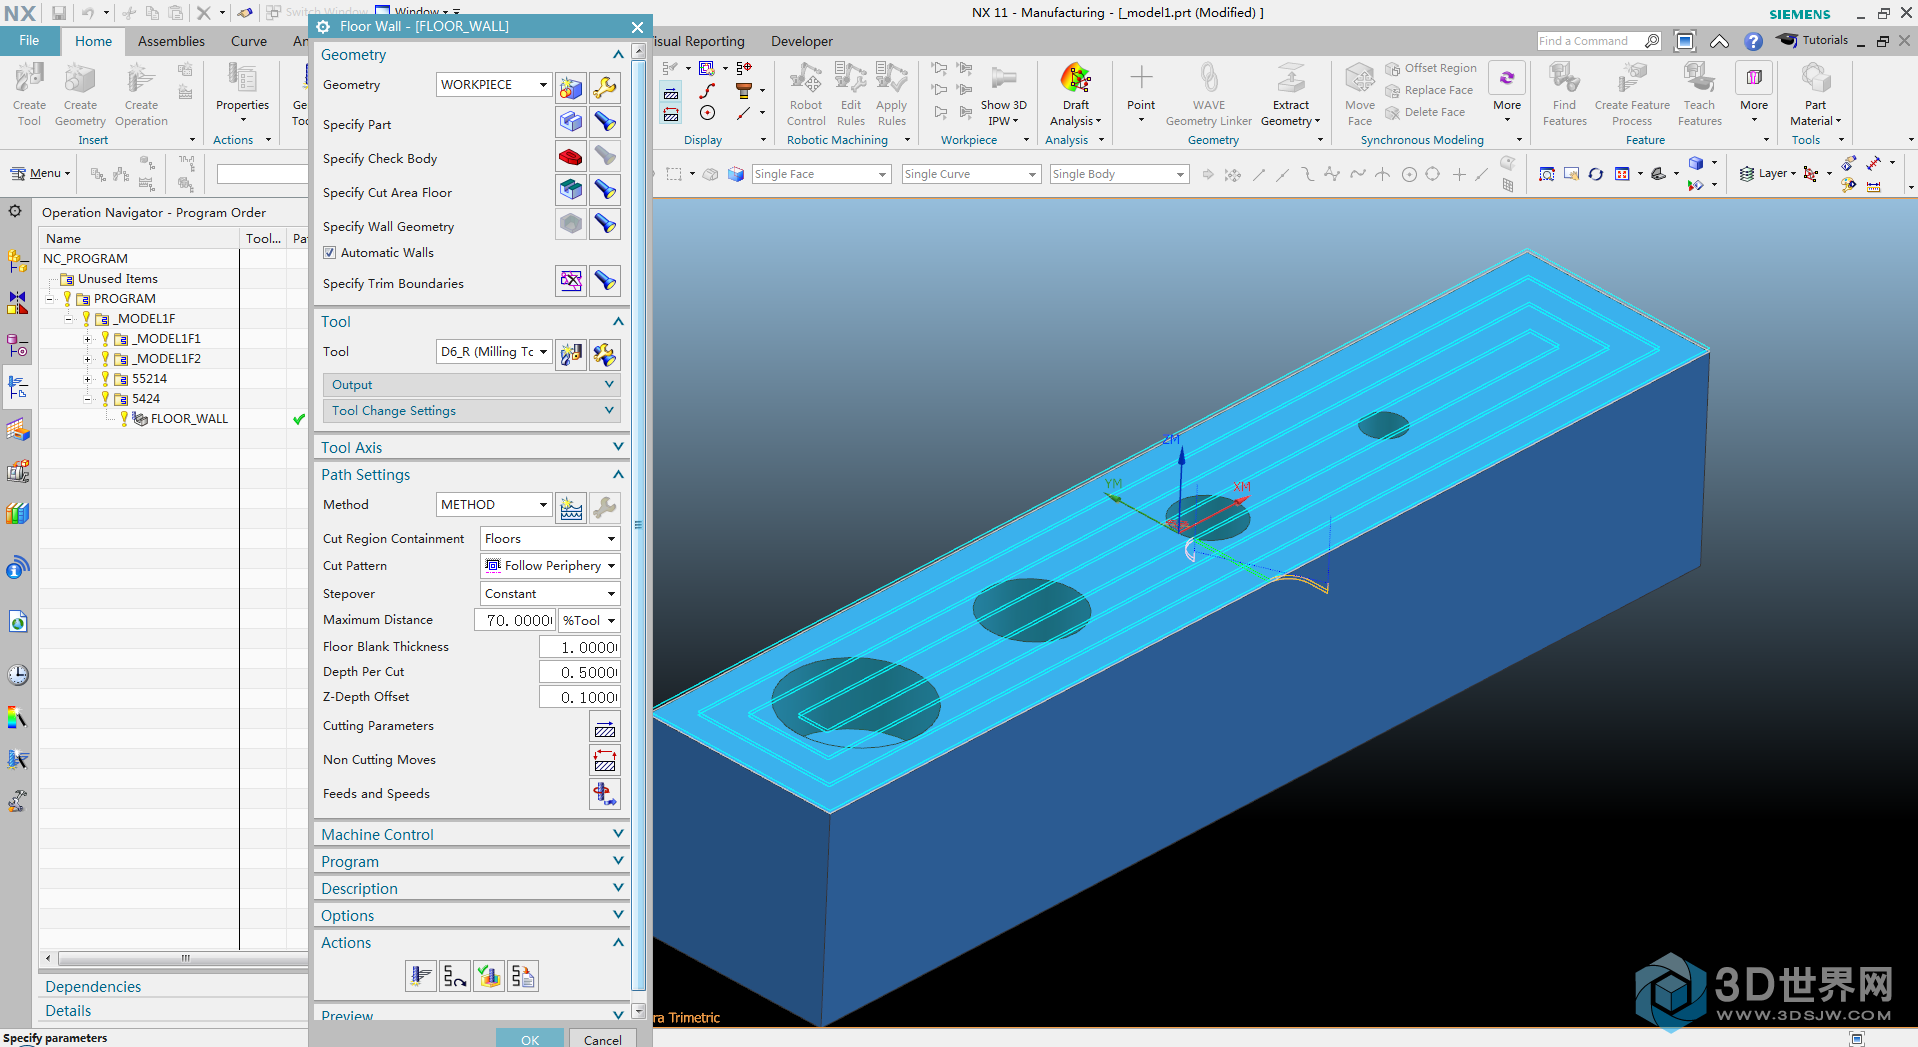The image size is (1918, 1047).
Task: Click the New Method icon beside METHOD
Action: pos(571,508)
